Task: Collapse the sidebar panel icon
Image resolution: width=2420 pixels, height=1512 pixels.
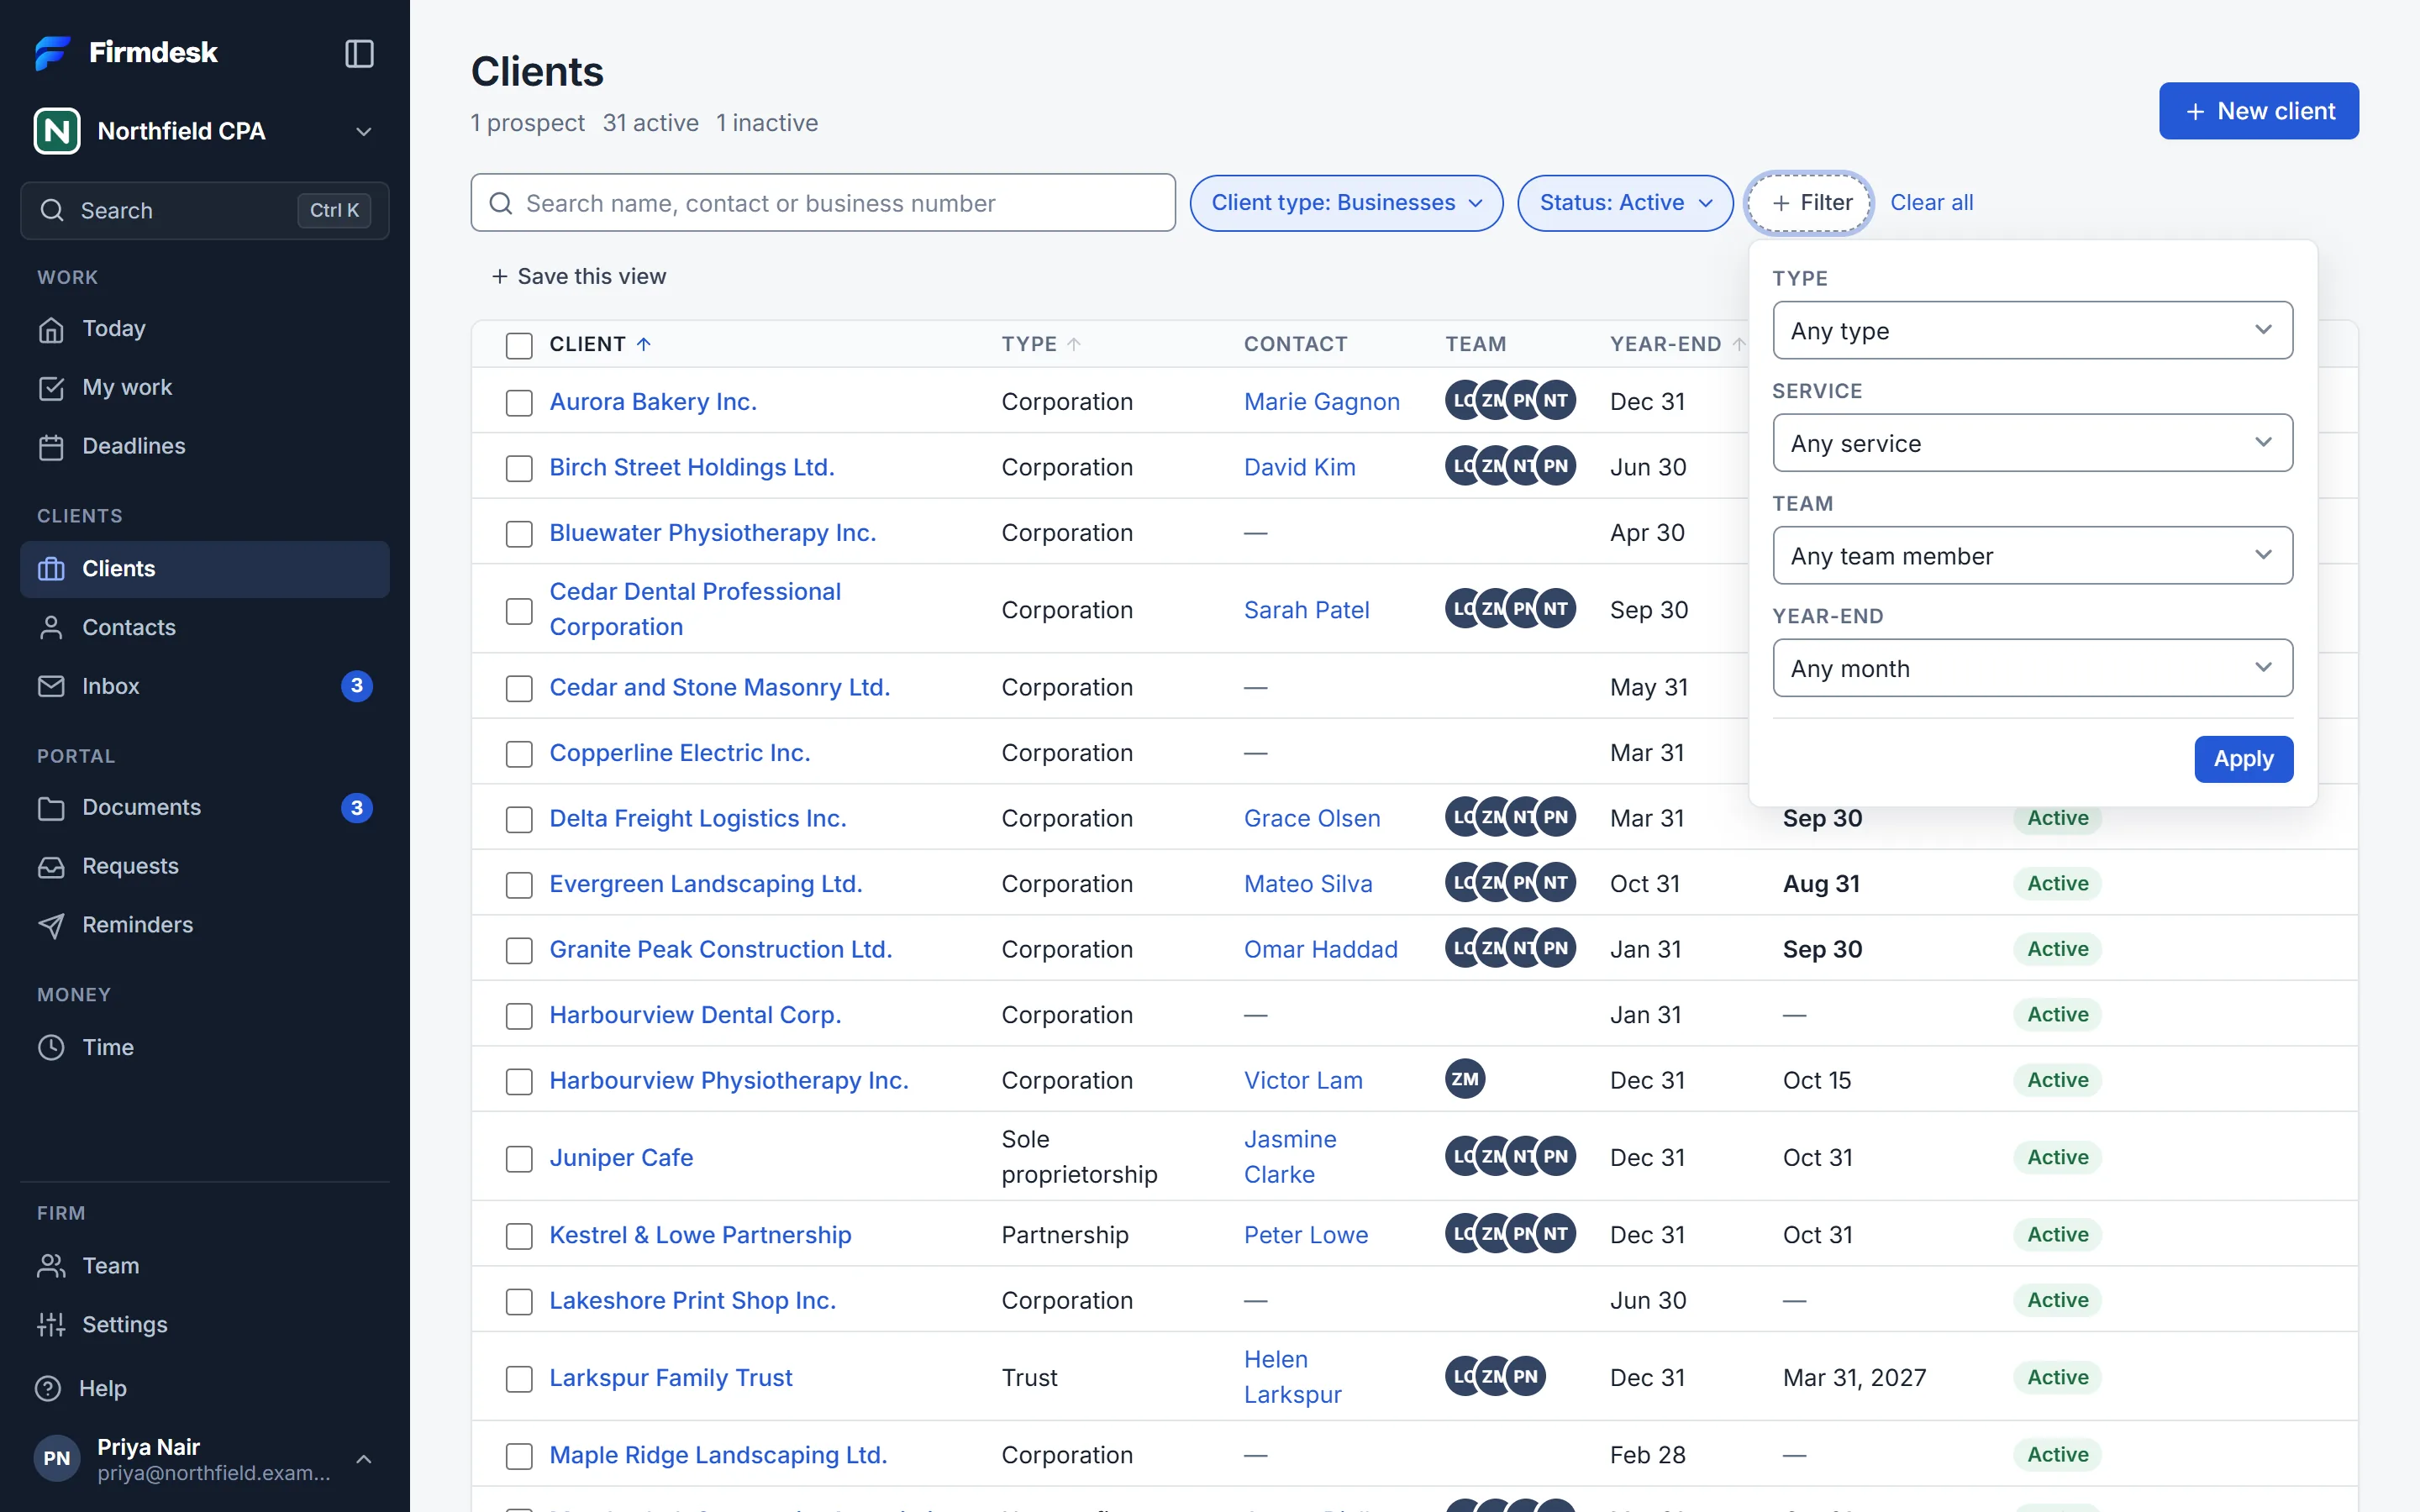Action: click(359, 53)
